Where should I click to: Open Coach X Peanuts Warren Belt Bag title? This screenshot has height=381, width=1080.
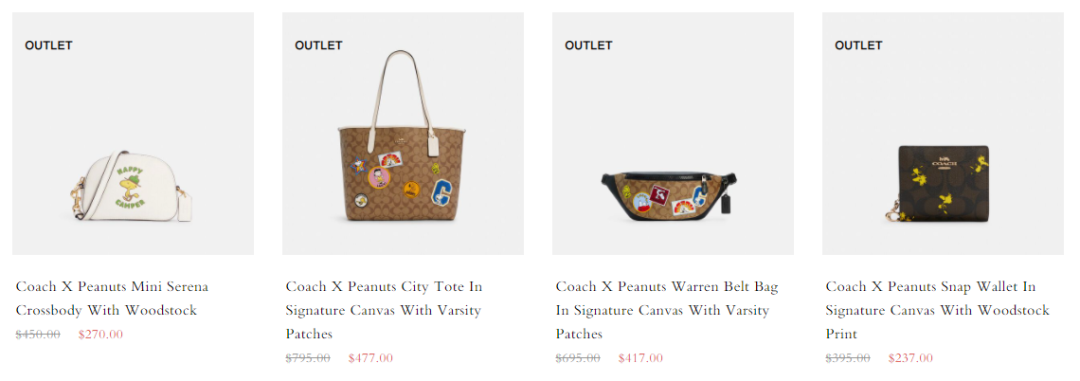click(x=667, y=310)
